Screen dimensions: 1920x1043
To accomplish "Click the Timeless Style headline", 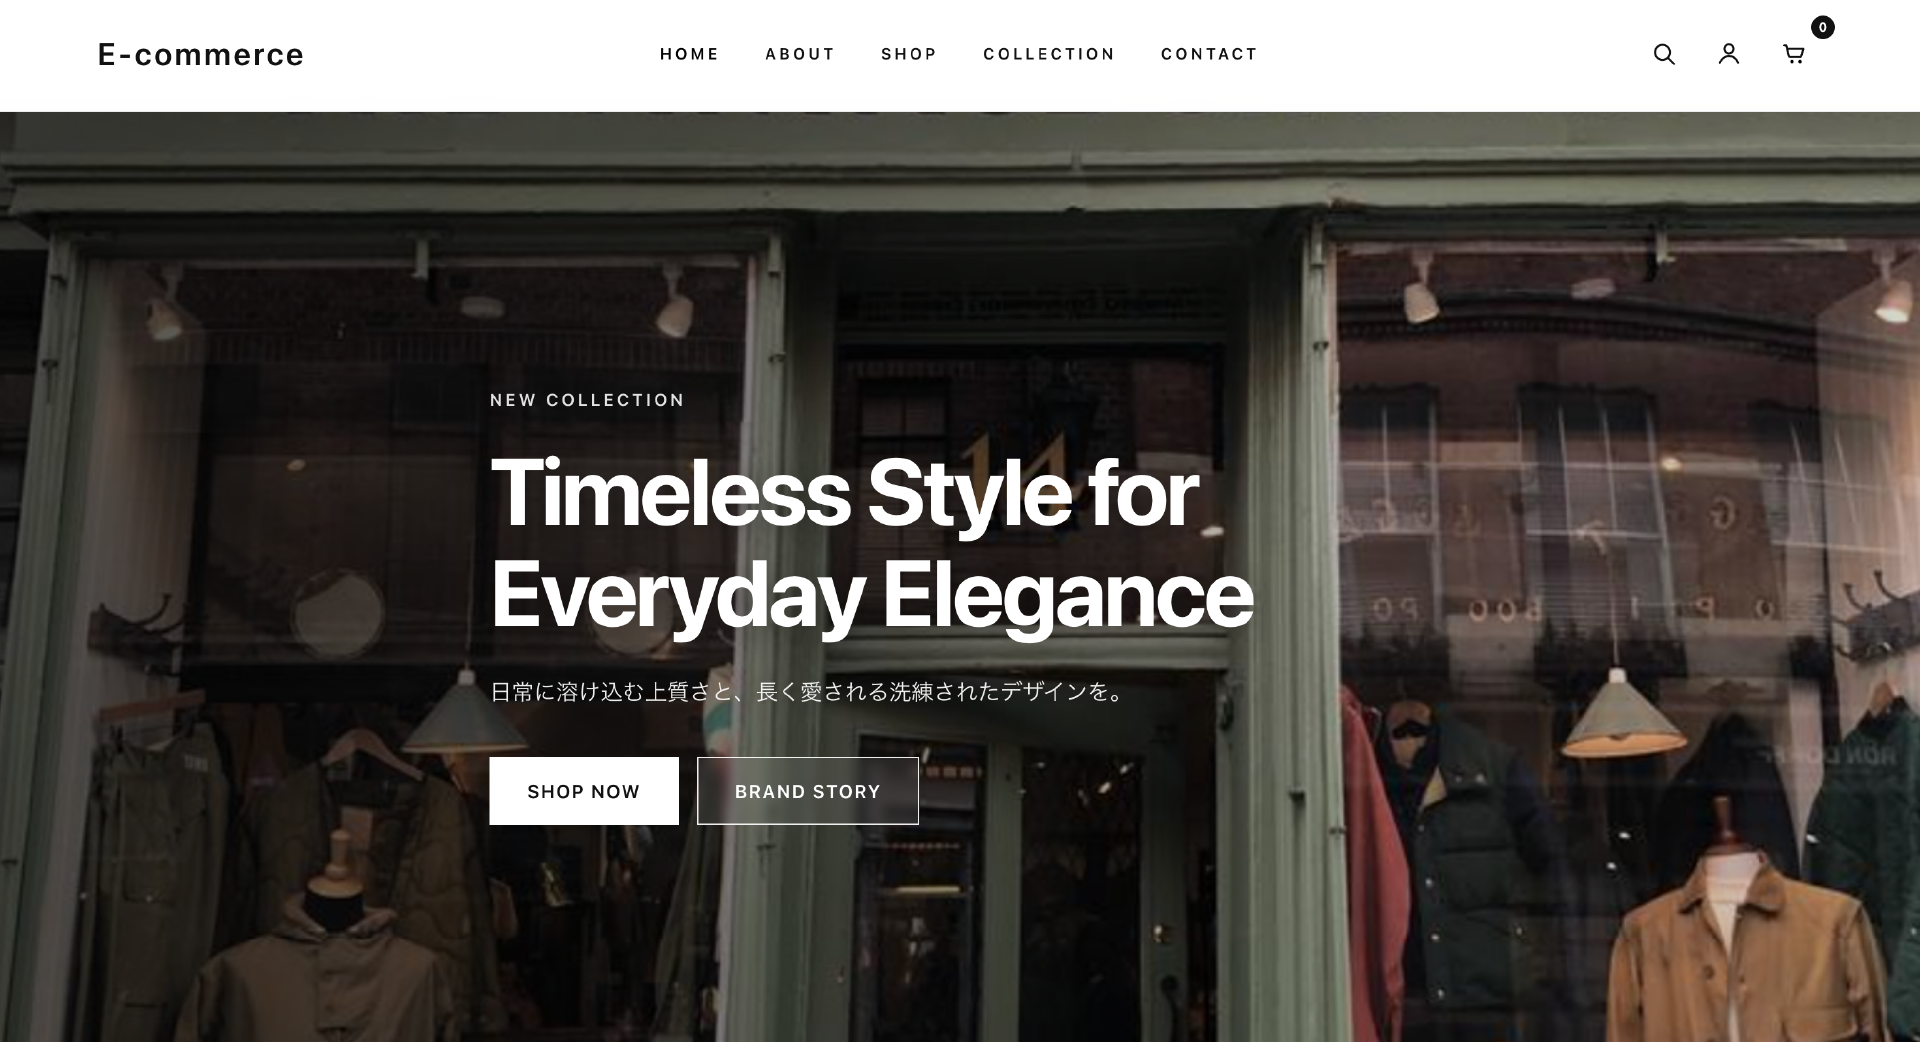I will click(871, 543).
